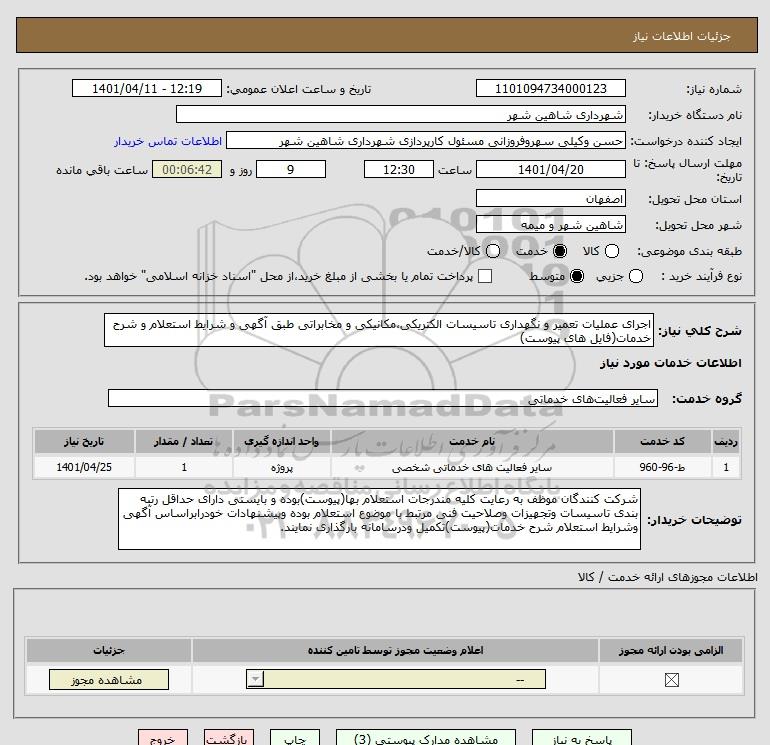Click the buyer name field شهرداری شاهین شهر

tap(401, 114)
